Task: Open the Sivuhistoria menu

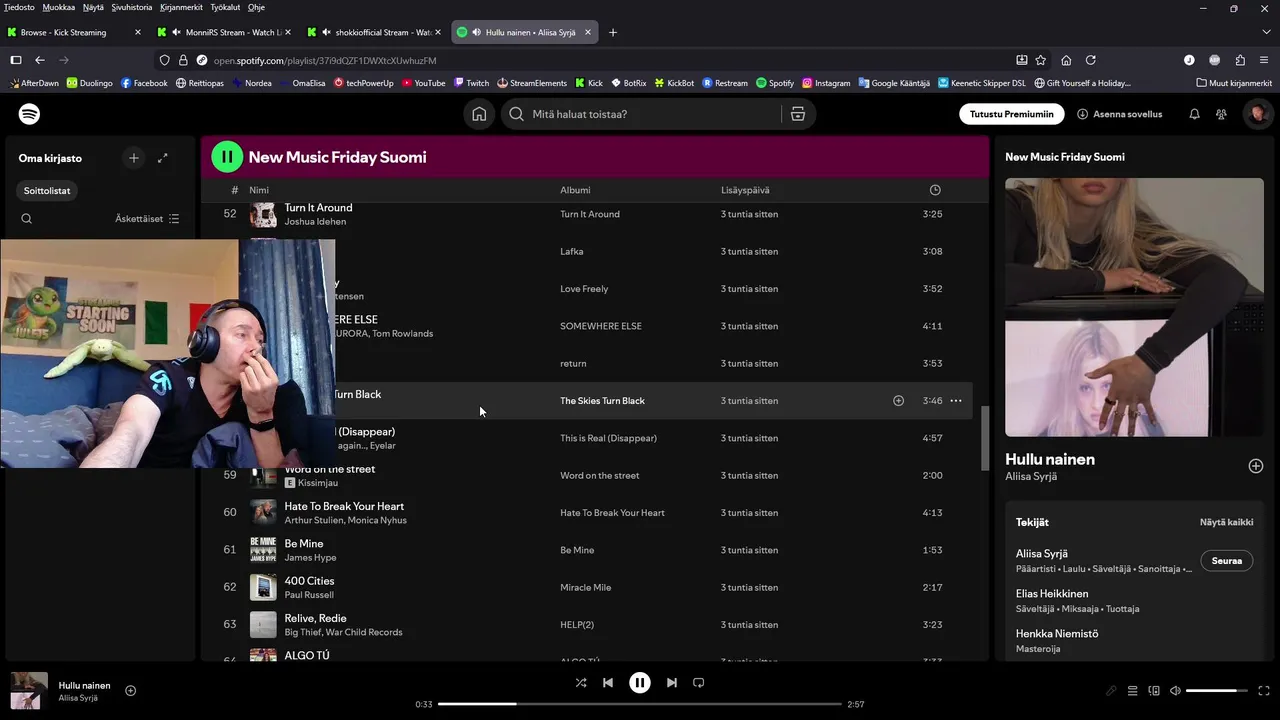Action: (x=132, y=7)
